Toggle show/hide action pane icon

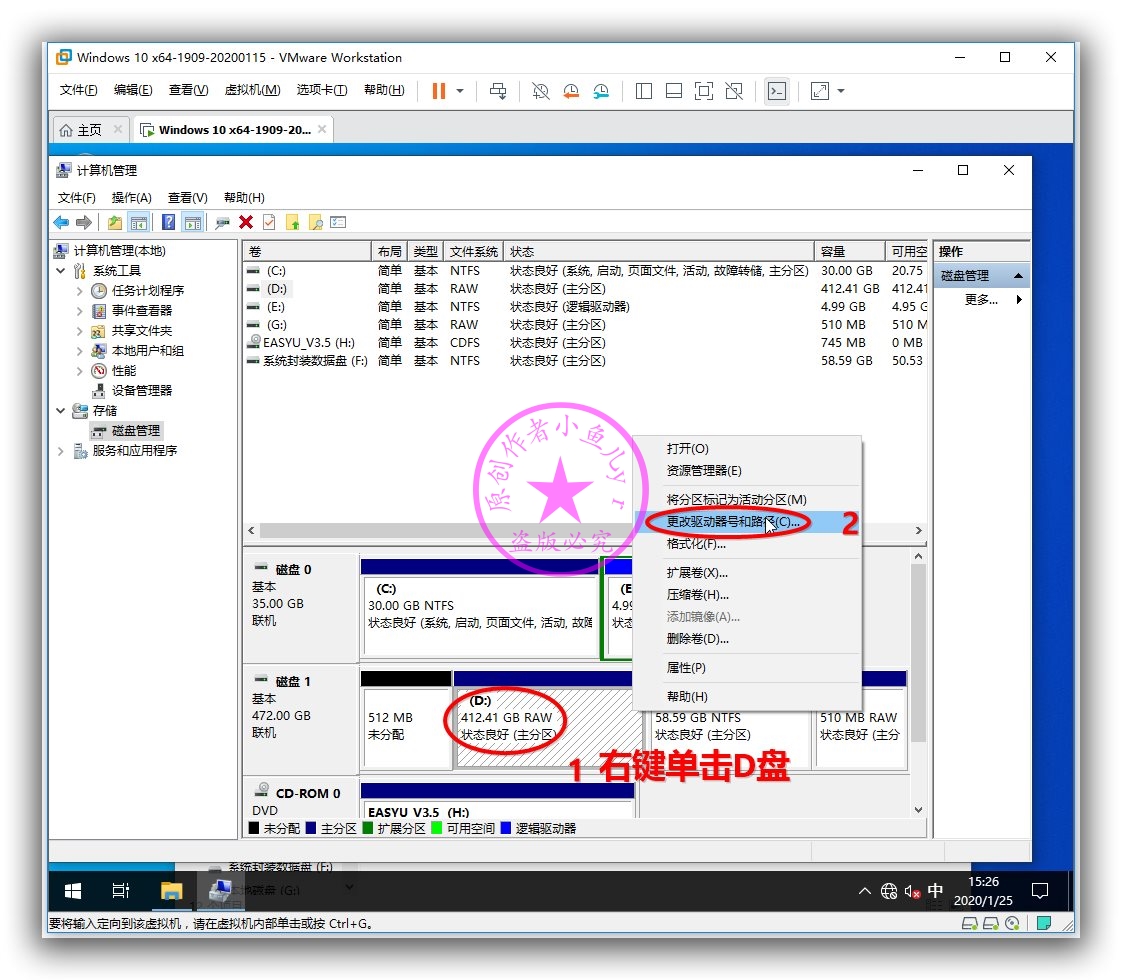point(192,222)
